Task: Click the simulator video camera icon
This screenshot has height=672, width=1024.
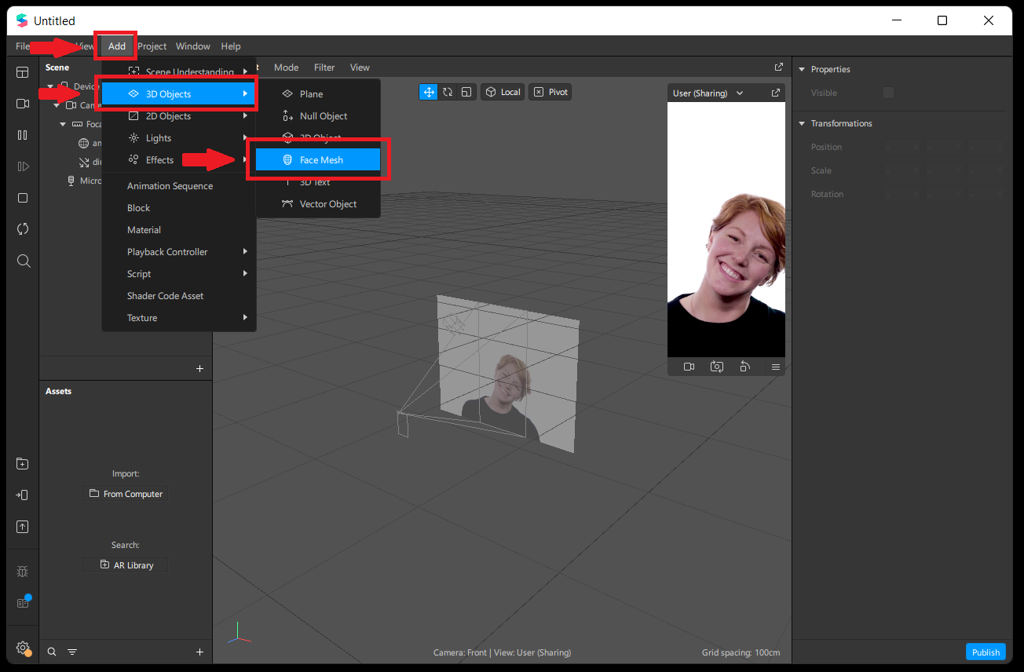Action: tap(688, 367)
